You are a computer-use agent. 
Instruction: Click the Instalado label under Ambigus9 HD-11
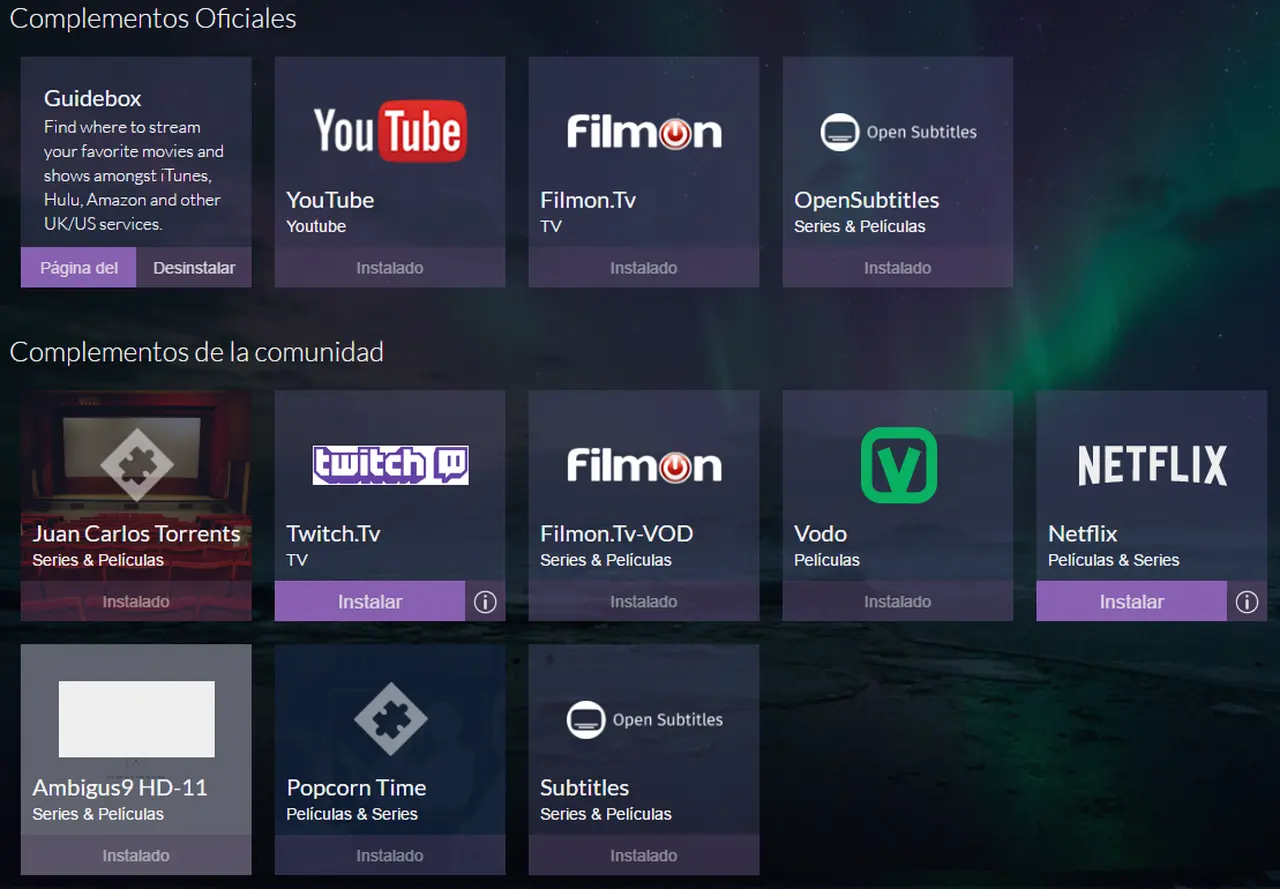point(136,856)
